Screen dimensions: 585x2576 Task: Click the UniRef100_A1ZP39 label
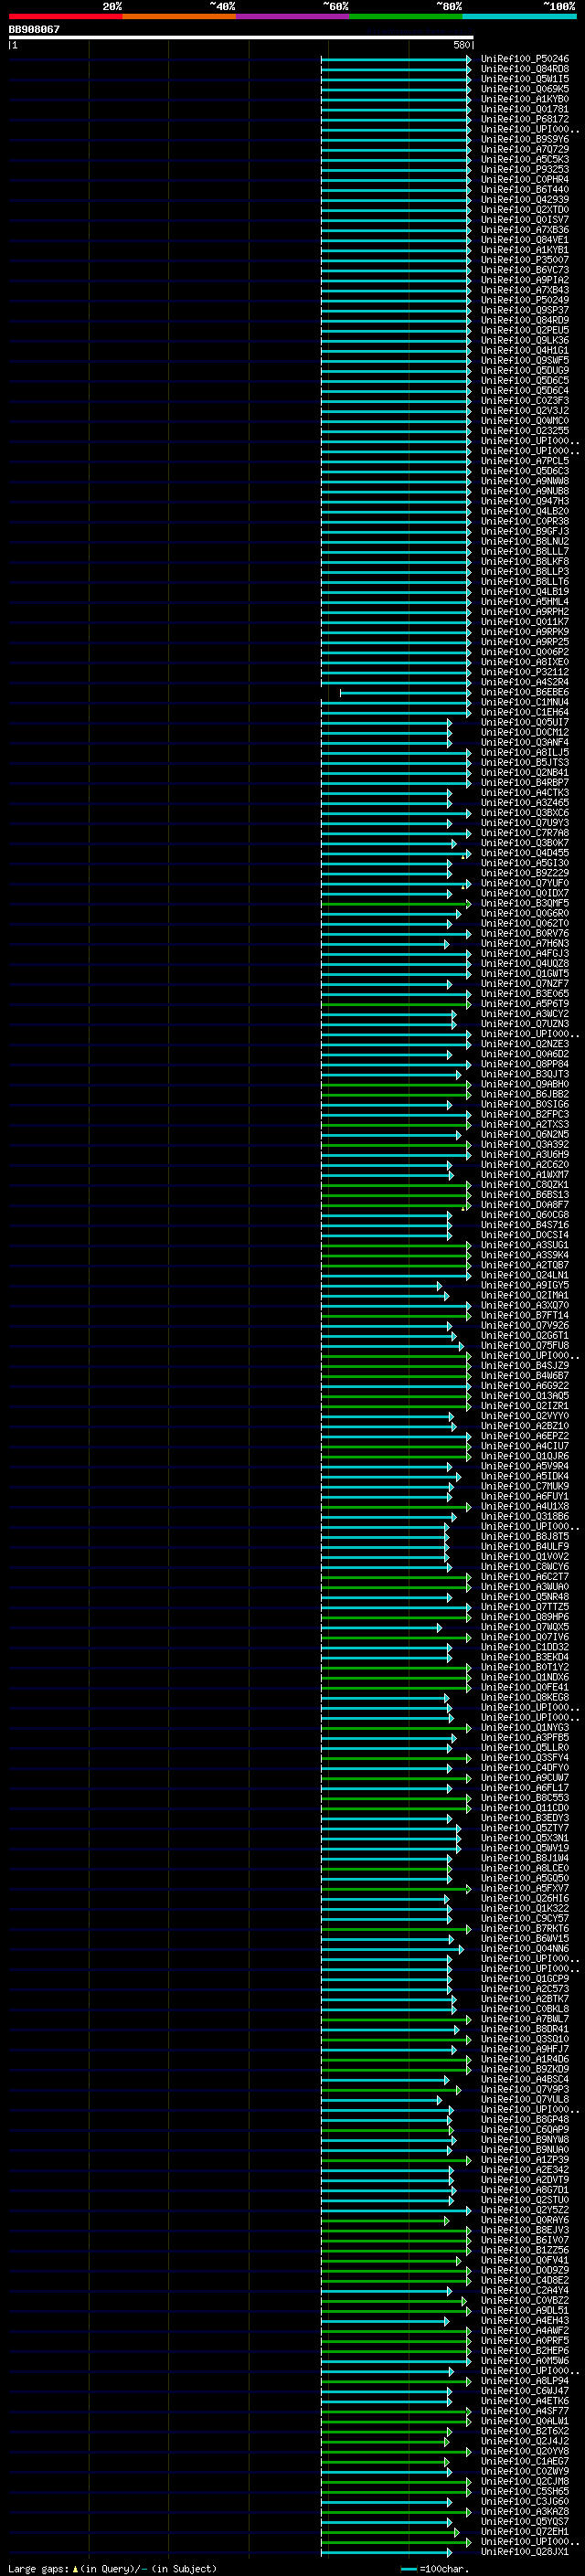tap(525, 2160)
